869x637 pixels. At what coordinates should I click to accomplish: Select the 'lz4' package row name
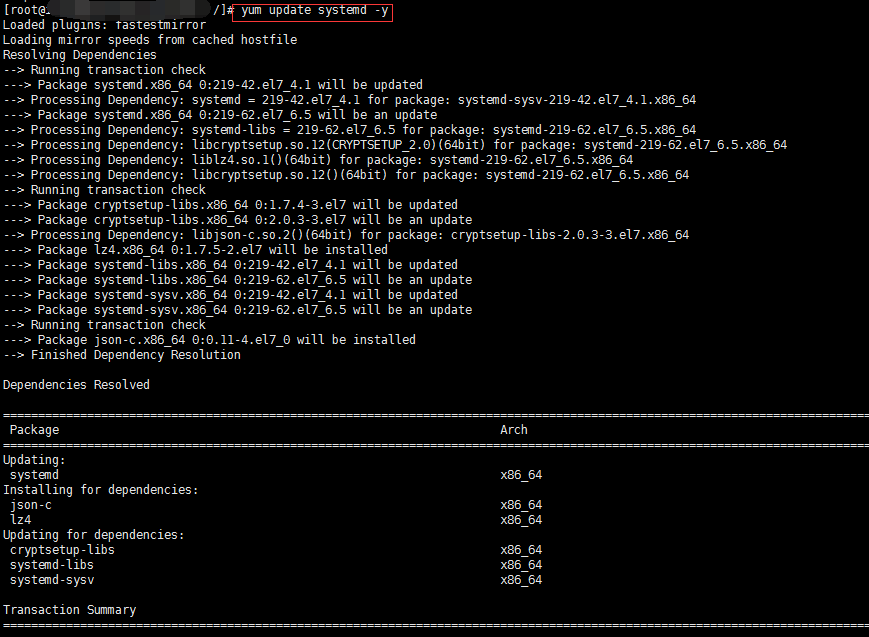coord(20,520)
